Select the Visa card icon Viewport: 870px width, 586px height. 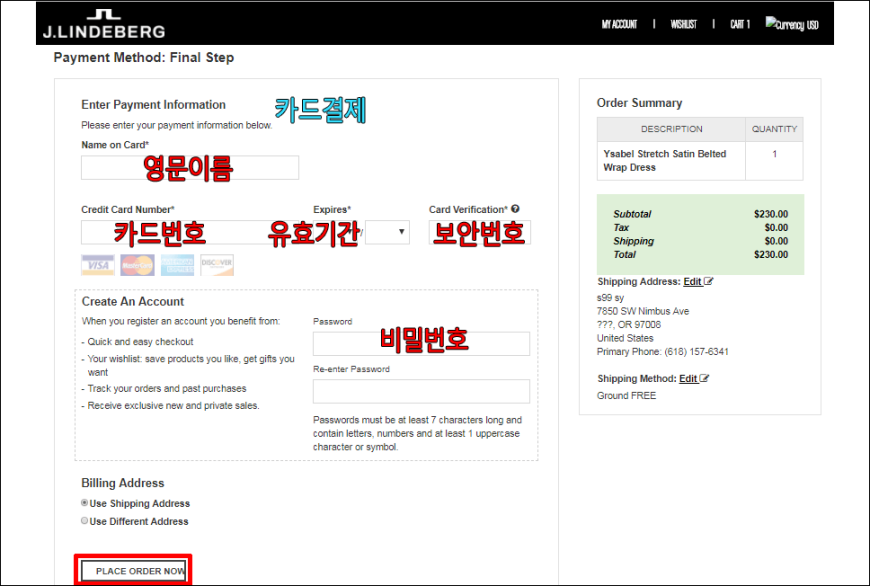[x=98, y=265]
